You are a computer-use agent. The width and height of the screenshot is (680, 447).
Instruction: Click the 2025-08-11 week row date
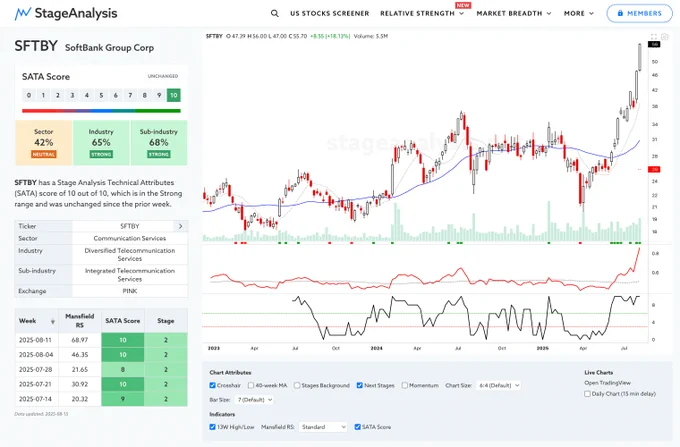36,340
